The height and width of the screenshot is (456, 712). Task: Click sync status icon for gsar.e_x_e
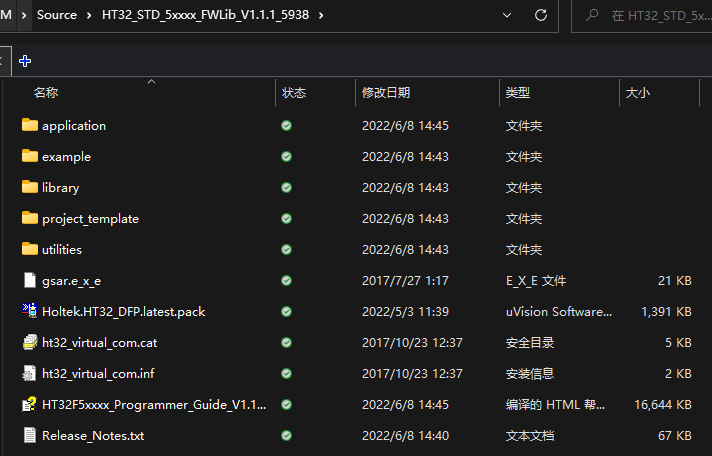click(x=287, y=280)
